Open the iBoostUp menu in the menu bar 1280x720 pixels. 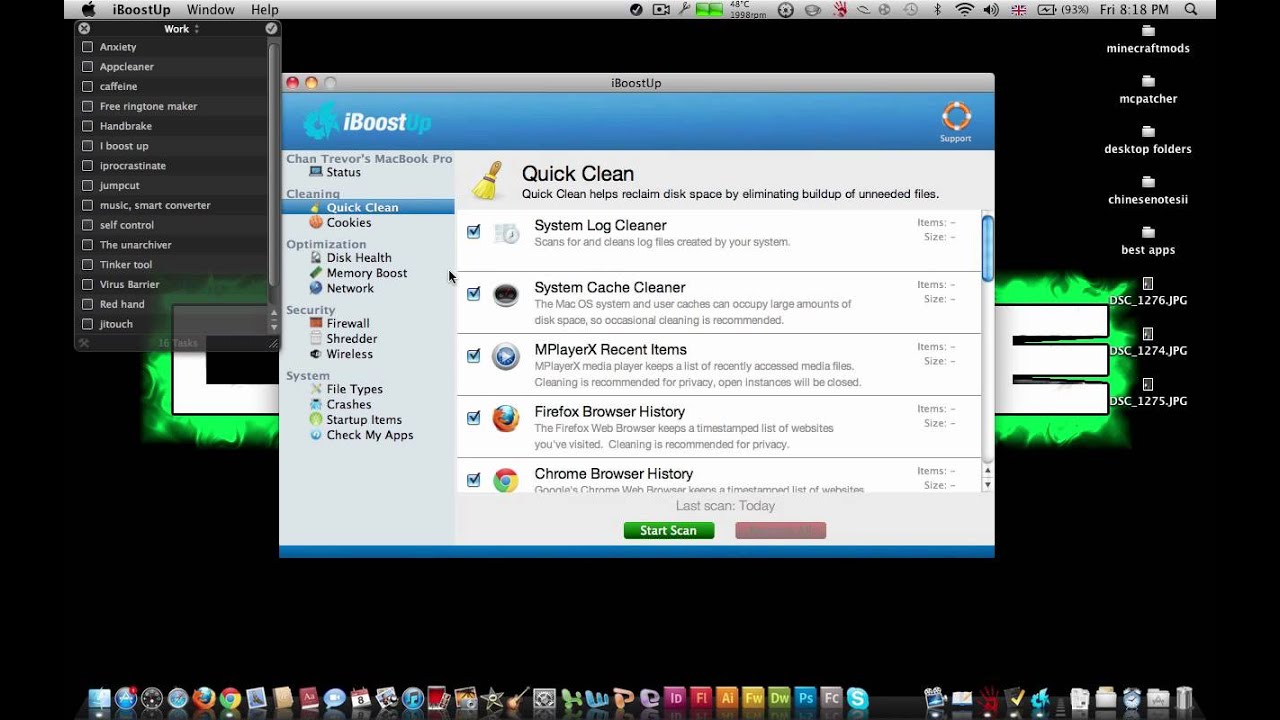click(141, 9)
